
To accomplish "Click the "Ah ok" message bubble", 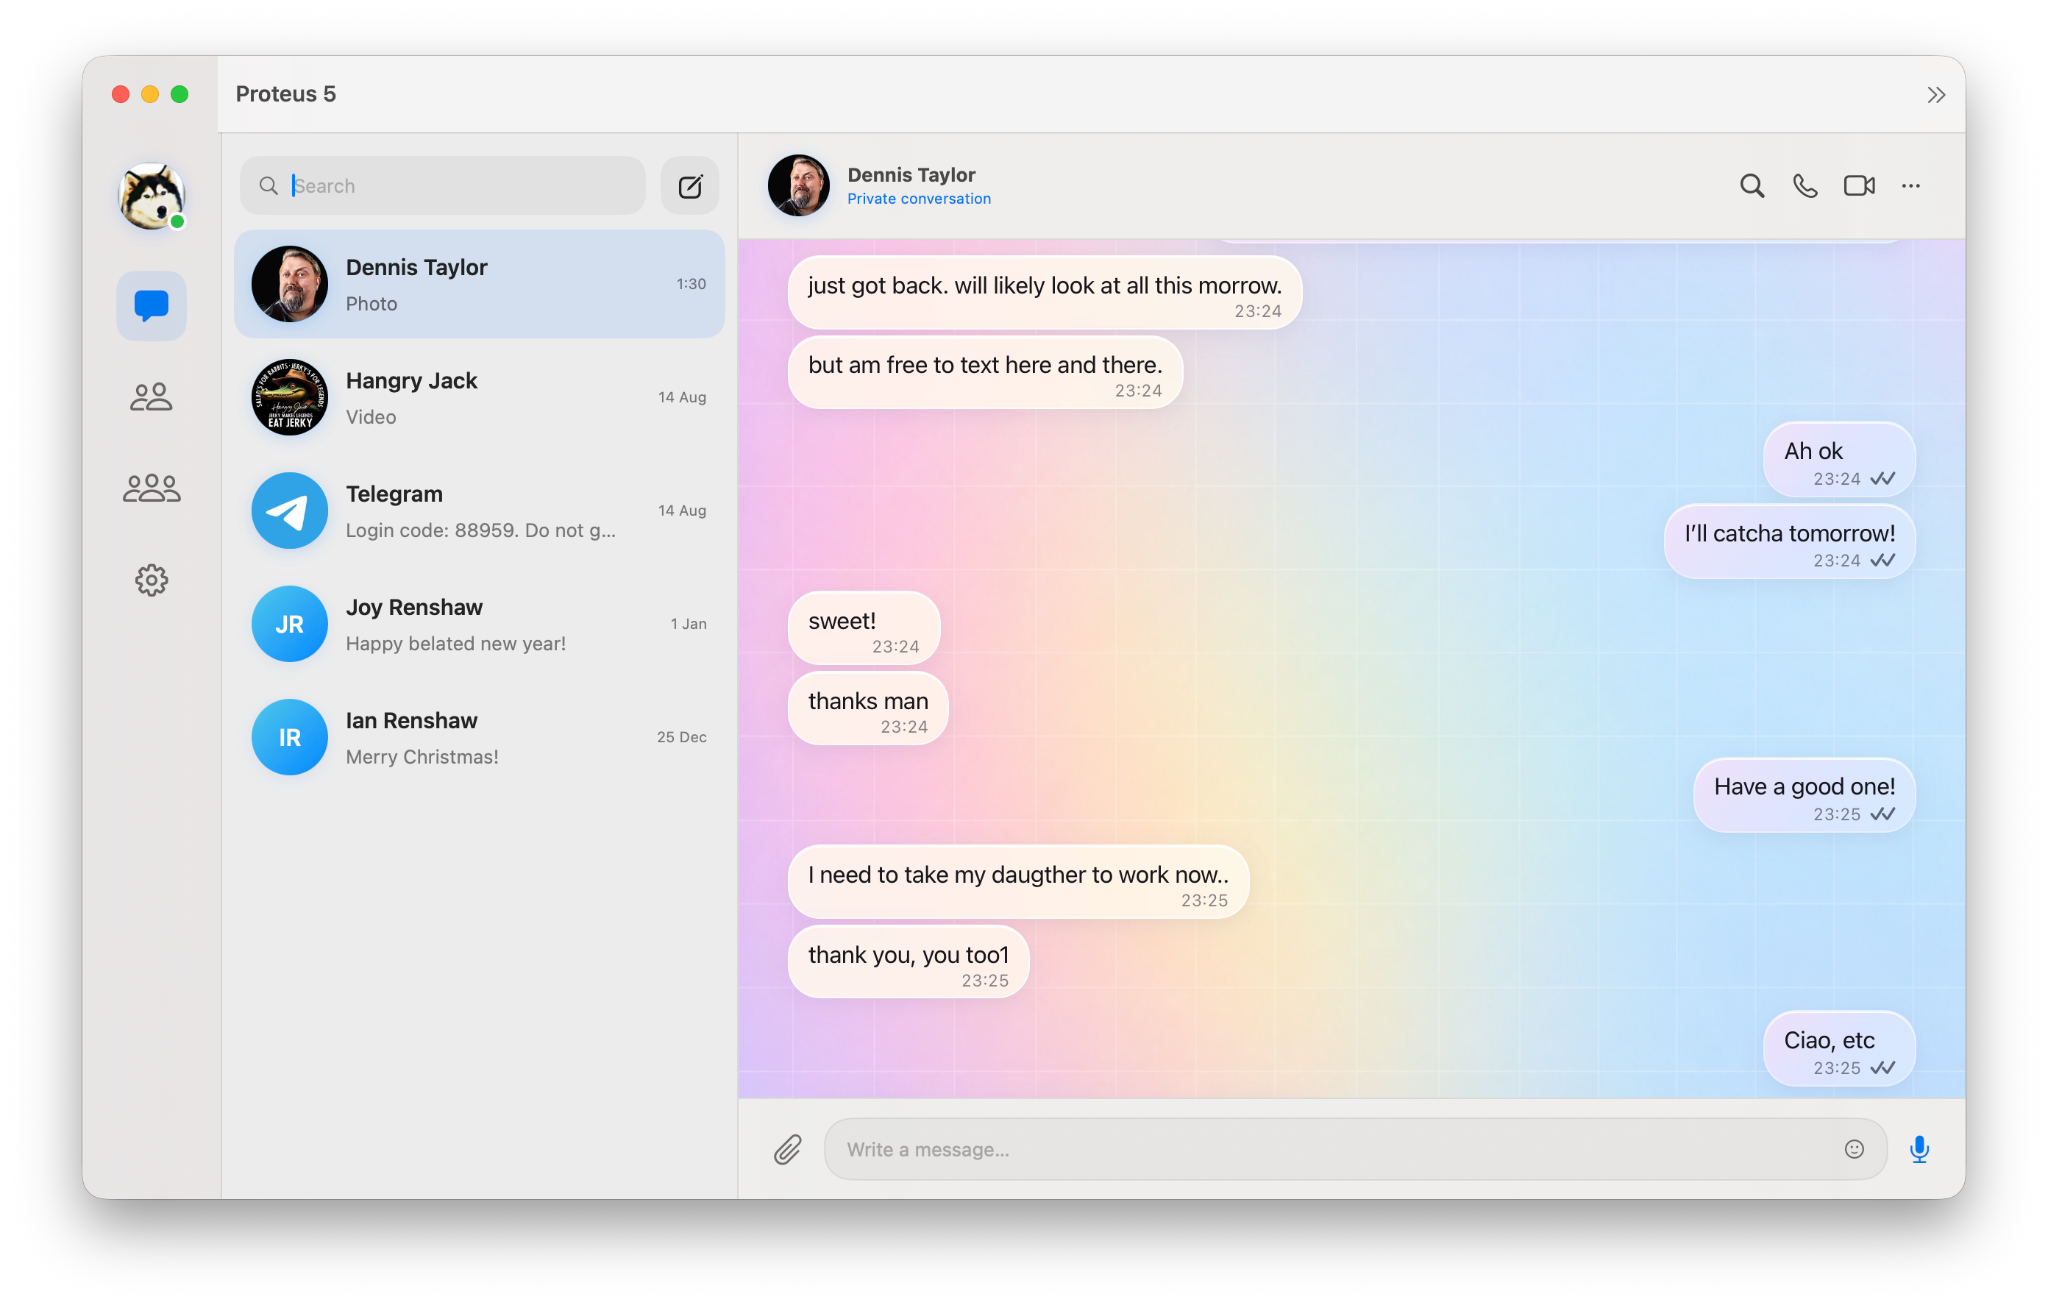I will pos(1839,460).
